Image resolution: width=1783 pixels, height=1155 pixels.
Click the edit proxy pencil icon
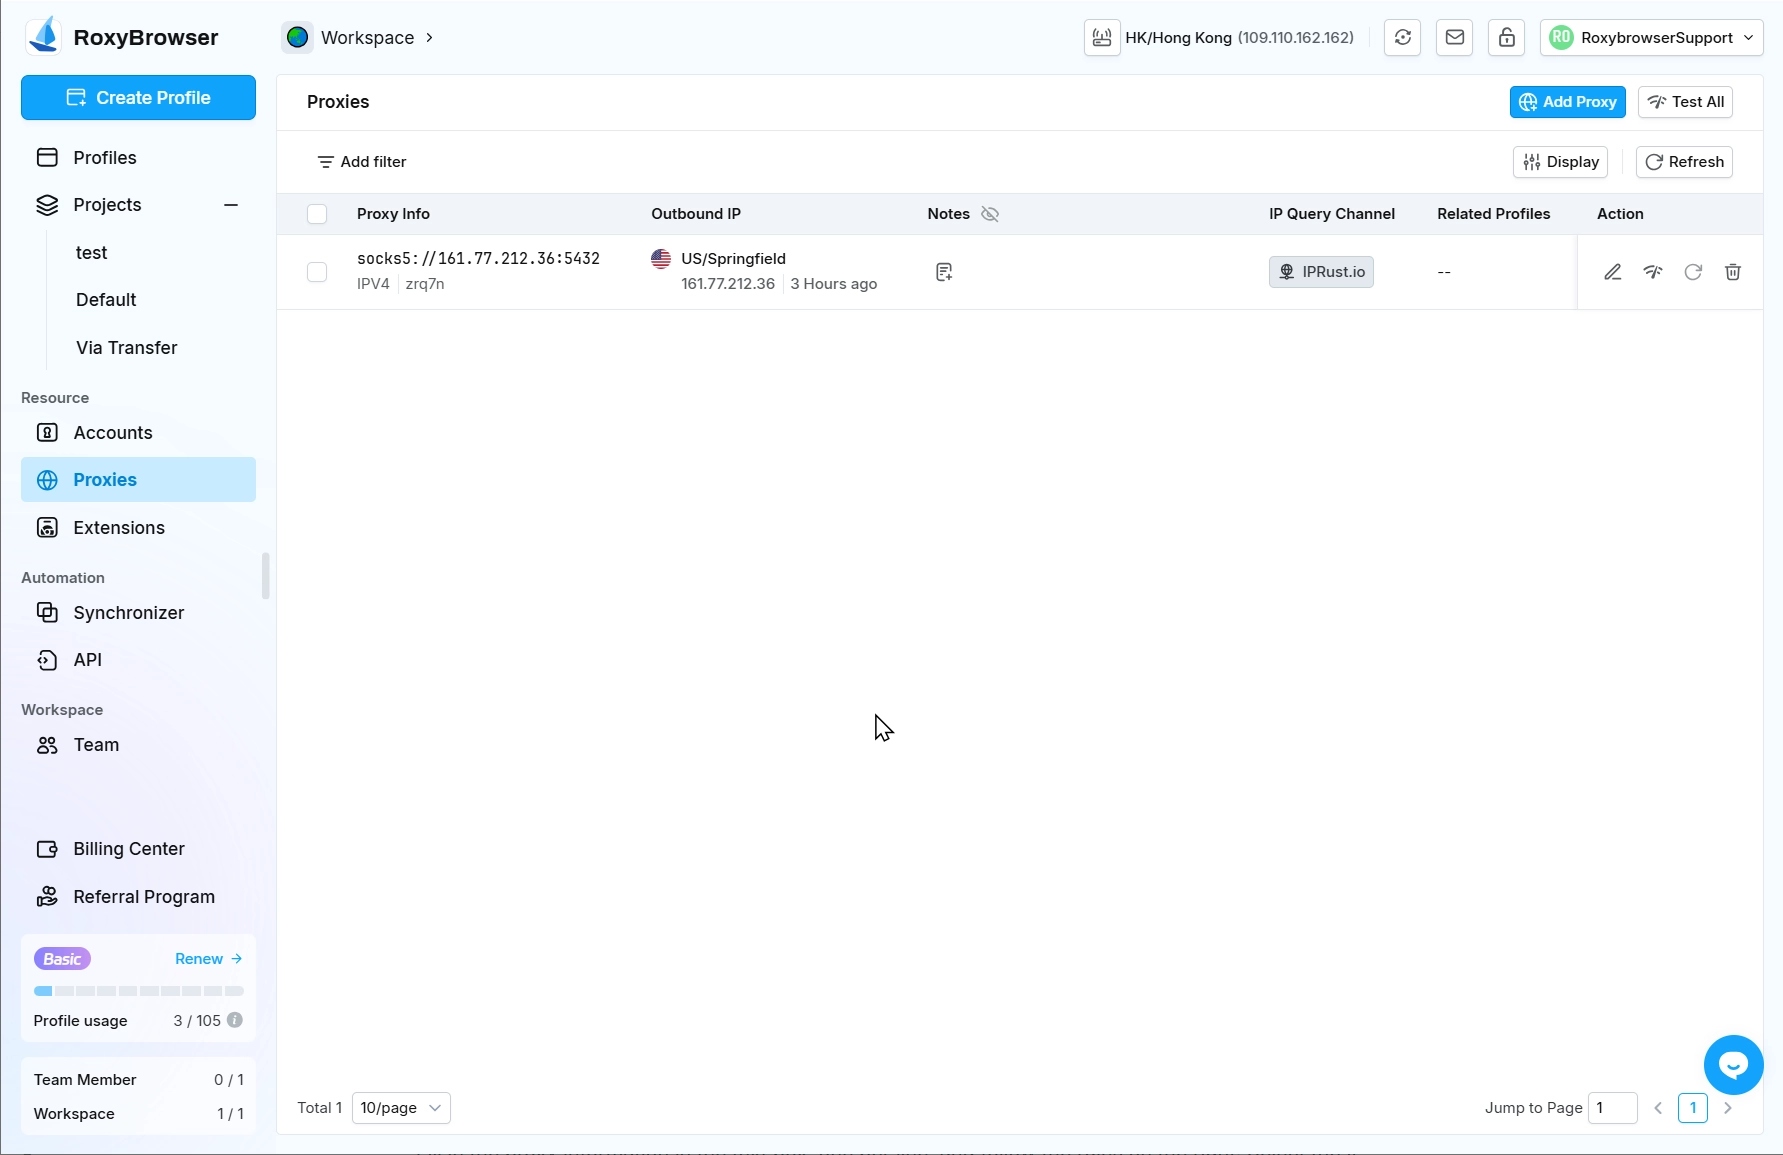(1612, 272)
